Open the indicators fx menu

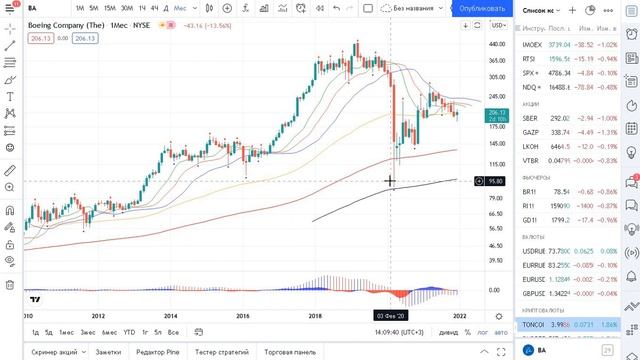click(246, 8)
